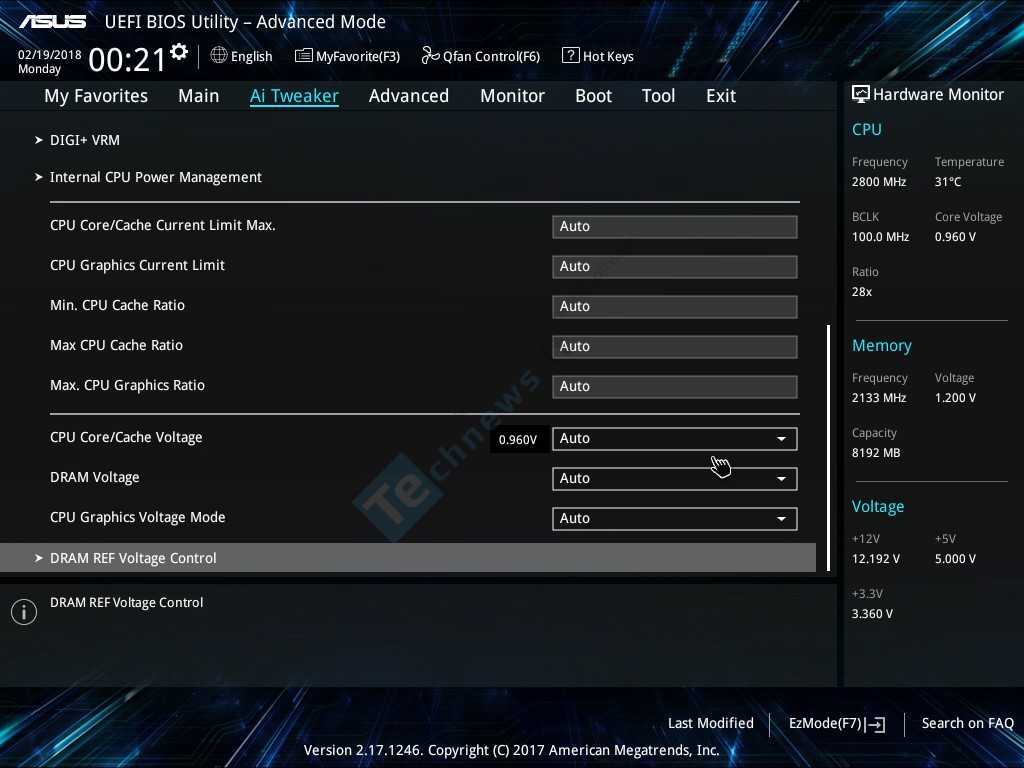Click Last Modified at the bottom

click(711, 723)
